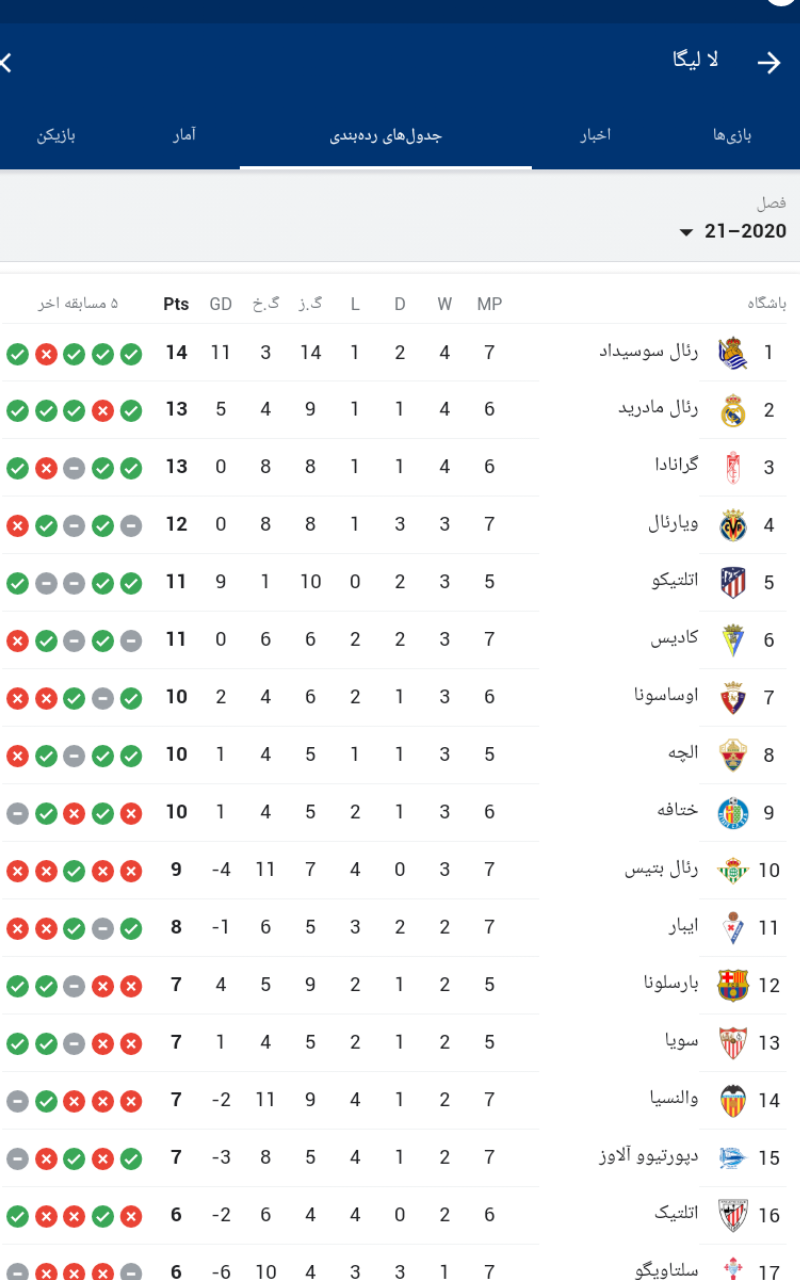Open the گرانادا team row

coord(400,468)
